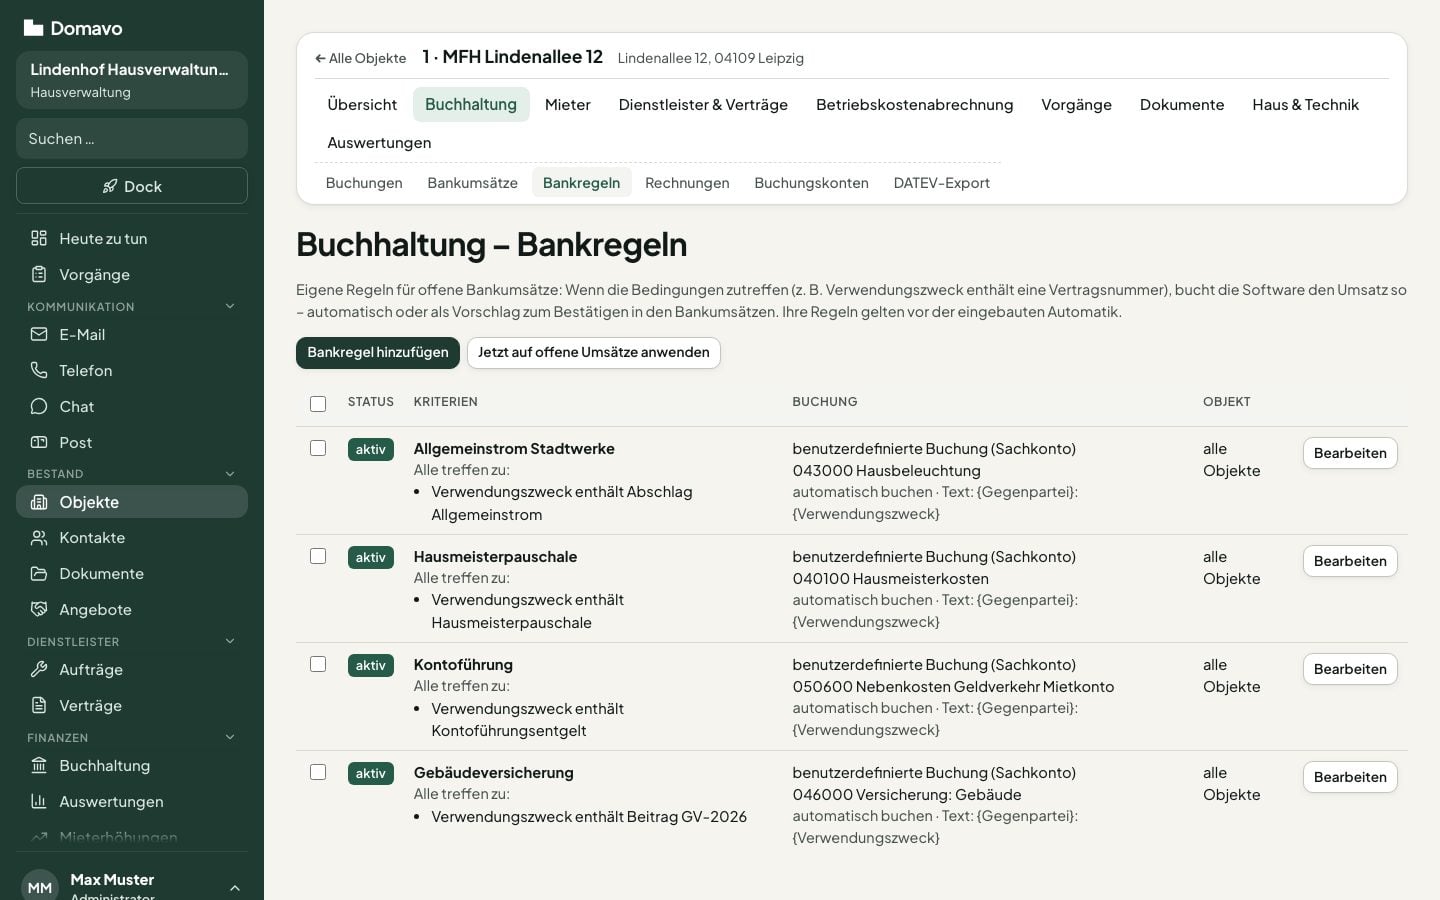The image size is (1440, 900).
Task: Click the Post mail icon
Action: coord(39,442)
